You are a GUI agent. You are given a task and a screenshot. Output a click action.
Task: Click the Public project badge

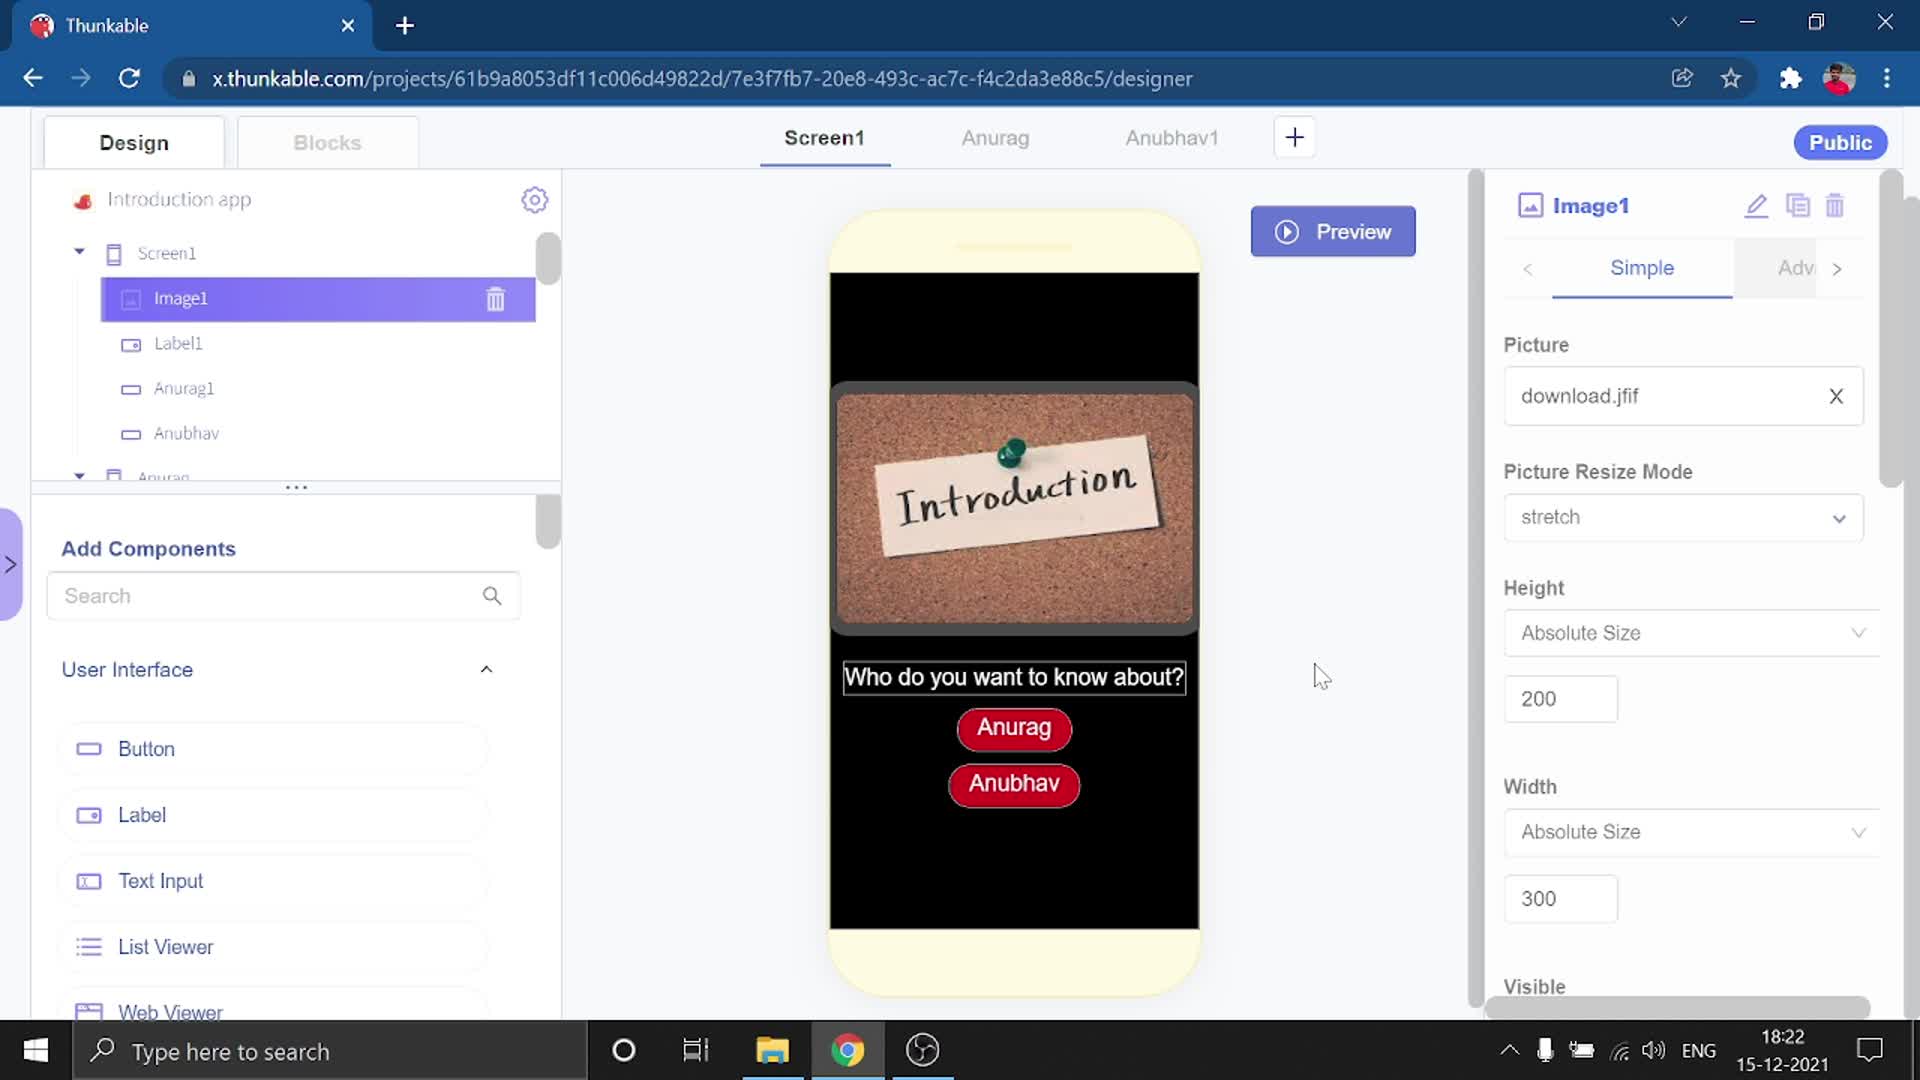(x=1839, y=143)
